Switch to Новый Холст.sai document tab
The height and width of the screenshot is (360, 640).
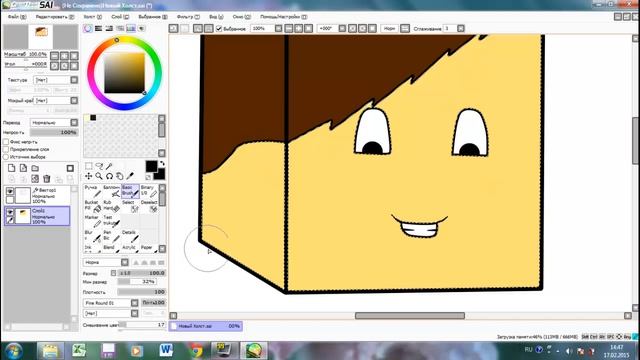click(206, 326)
